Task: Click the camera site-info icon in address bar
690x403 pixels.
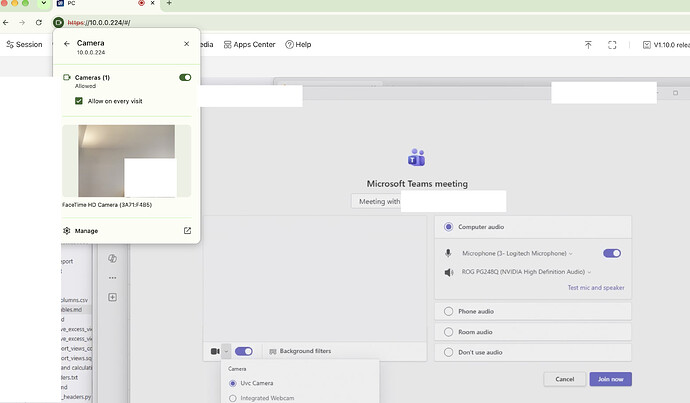Action: coord(59,22)
